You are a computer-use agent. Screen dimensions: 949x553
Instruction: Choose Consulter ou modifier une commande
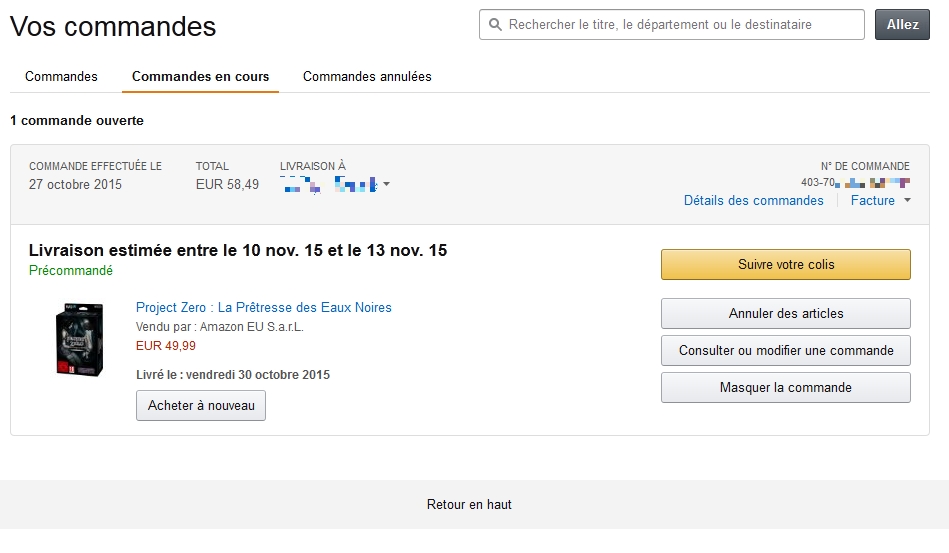coord(786,350)
